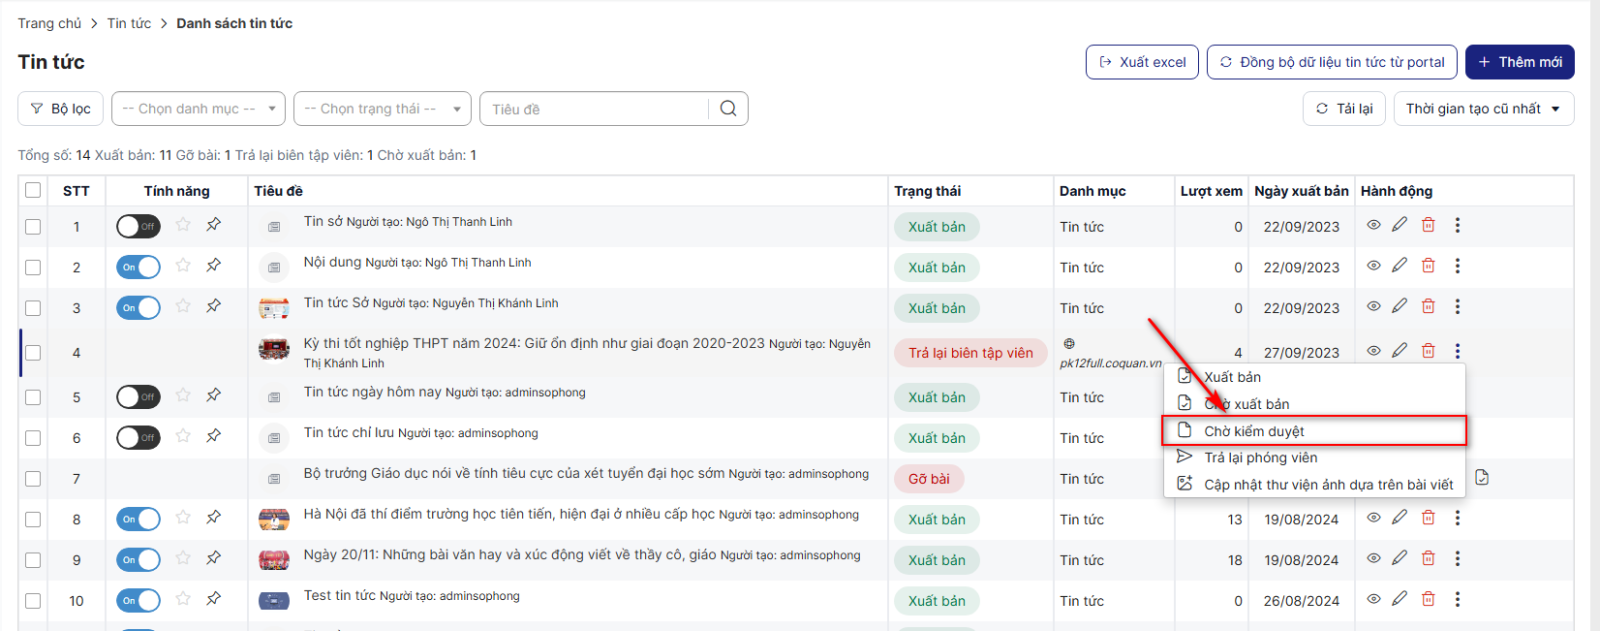
Task: Click the 'Xuất excel' button
Action: pos(1142,62)
